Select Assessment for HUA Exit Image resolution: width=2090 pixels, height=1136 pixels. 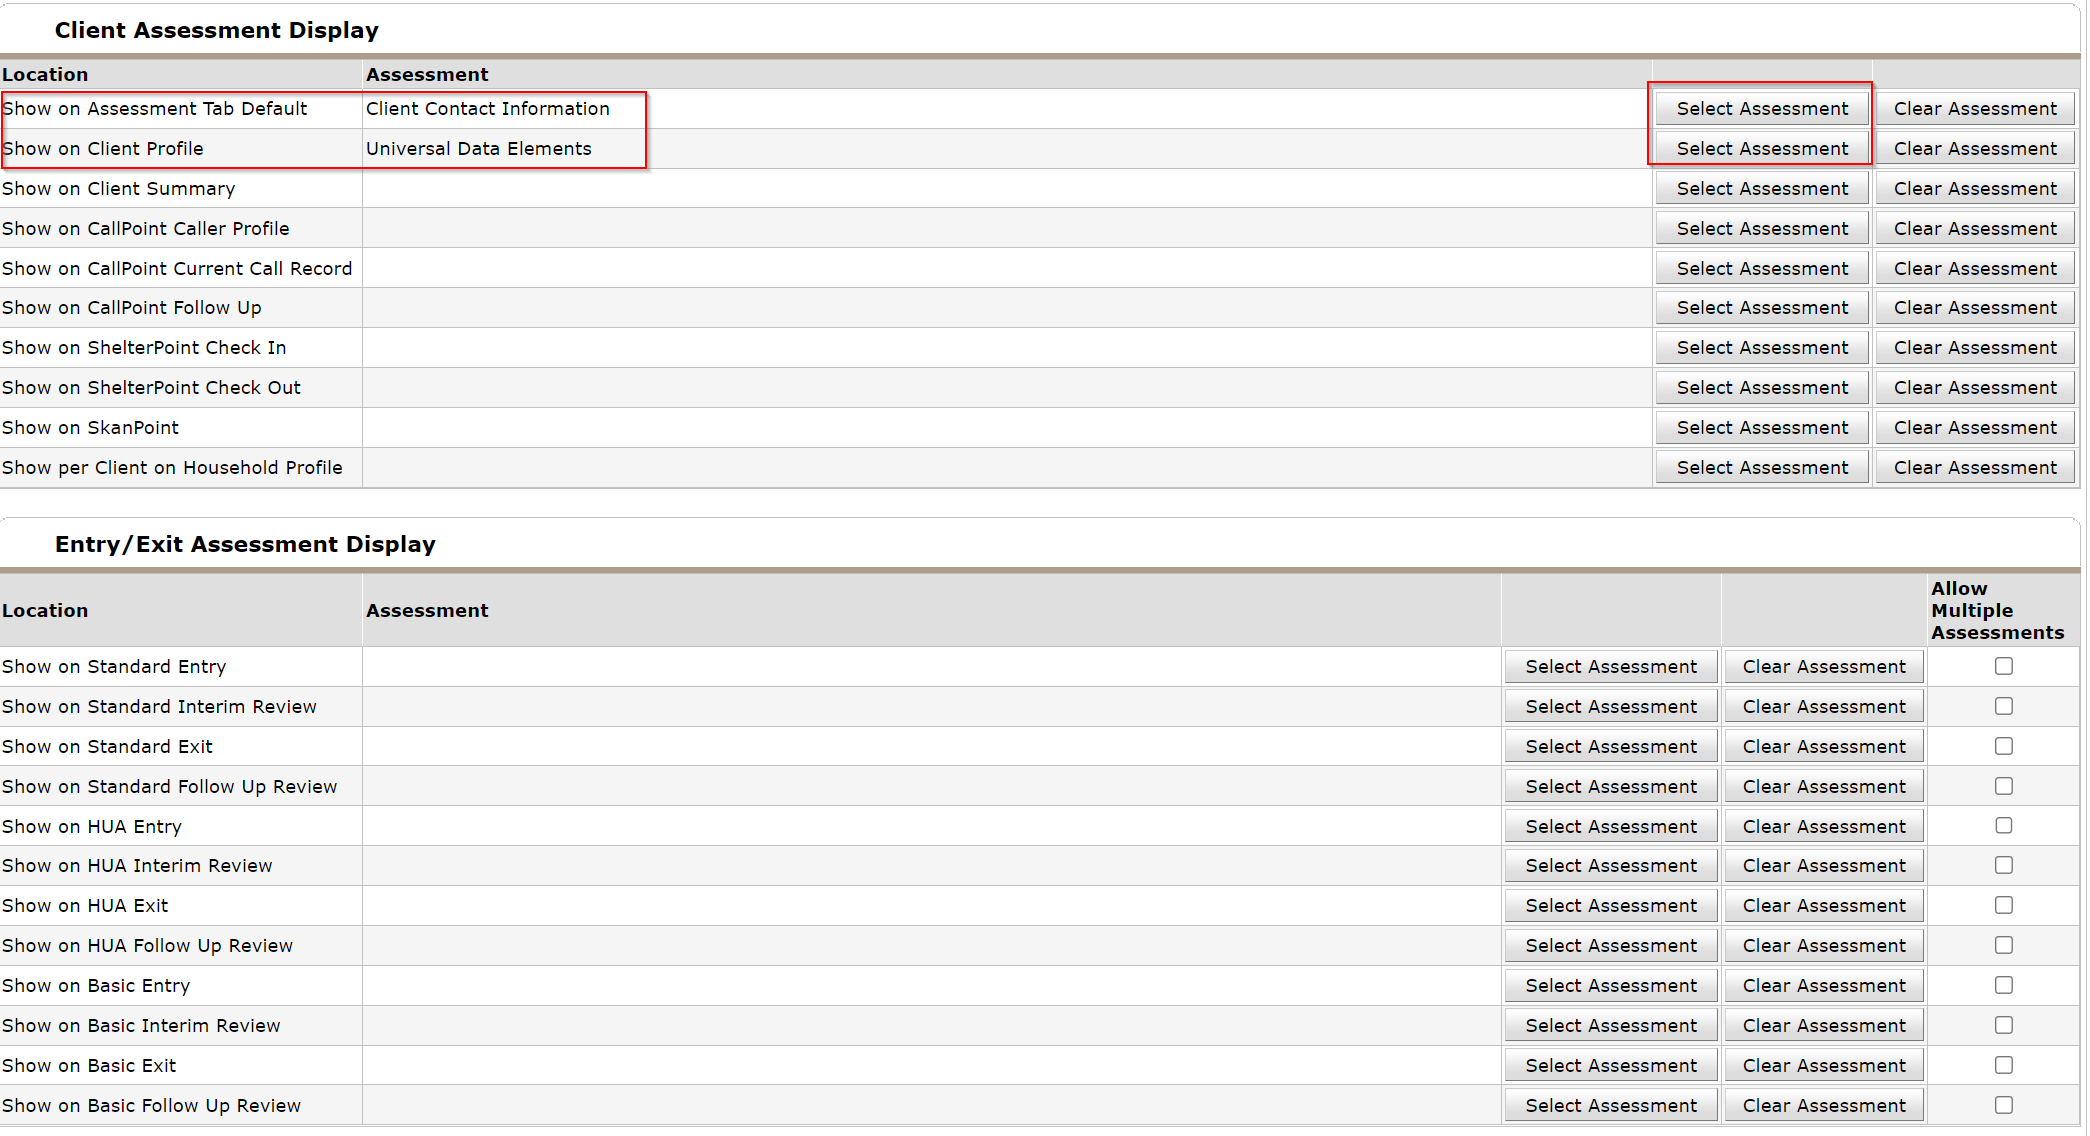click(x=1610, y=905)
